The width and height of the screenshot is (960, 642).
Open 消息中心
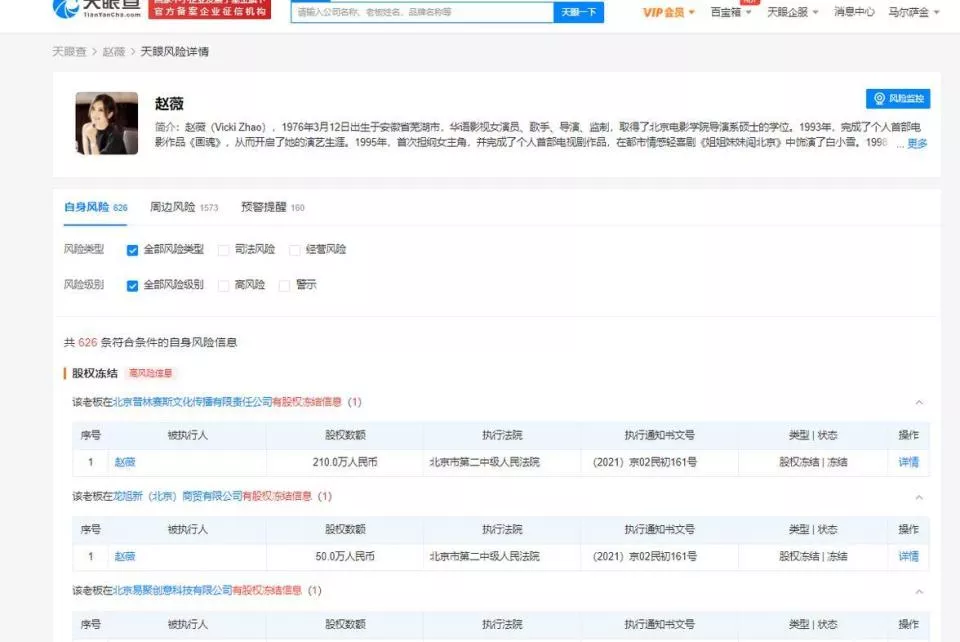(854, 12)
